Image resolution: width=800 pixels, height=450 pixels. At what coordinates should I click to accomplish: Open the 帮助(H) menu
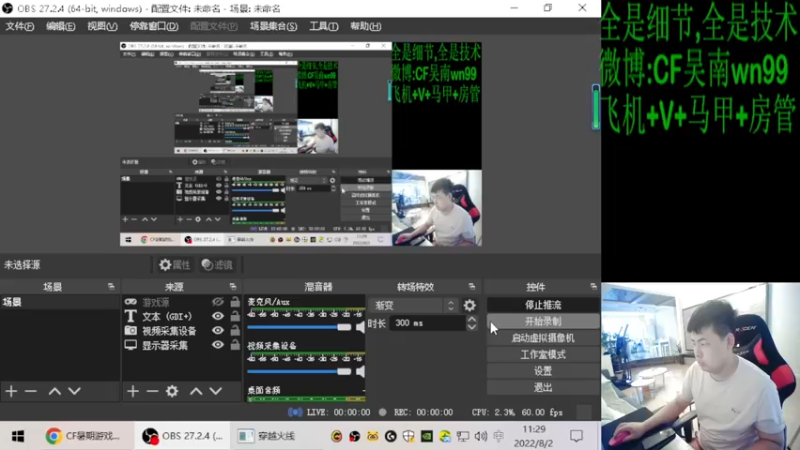[x=365, y=27]
